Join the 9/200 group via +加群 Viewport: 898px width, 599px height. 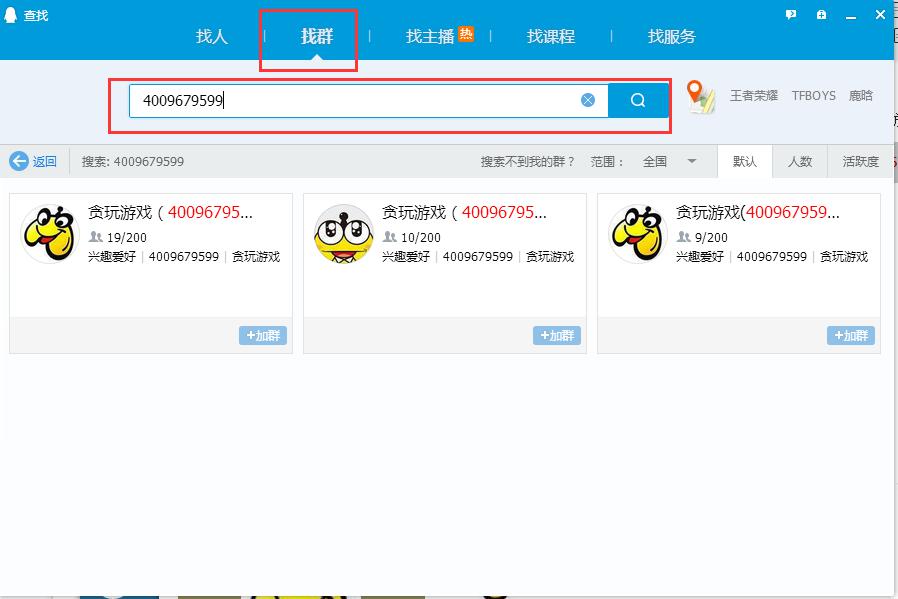click(x=850, y=336)
